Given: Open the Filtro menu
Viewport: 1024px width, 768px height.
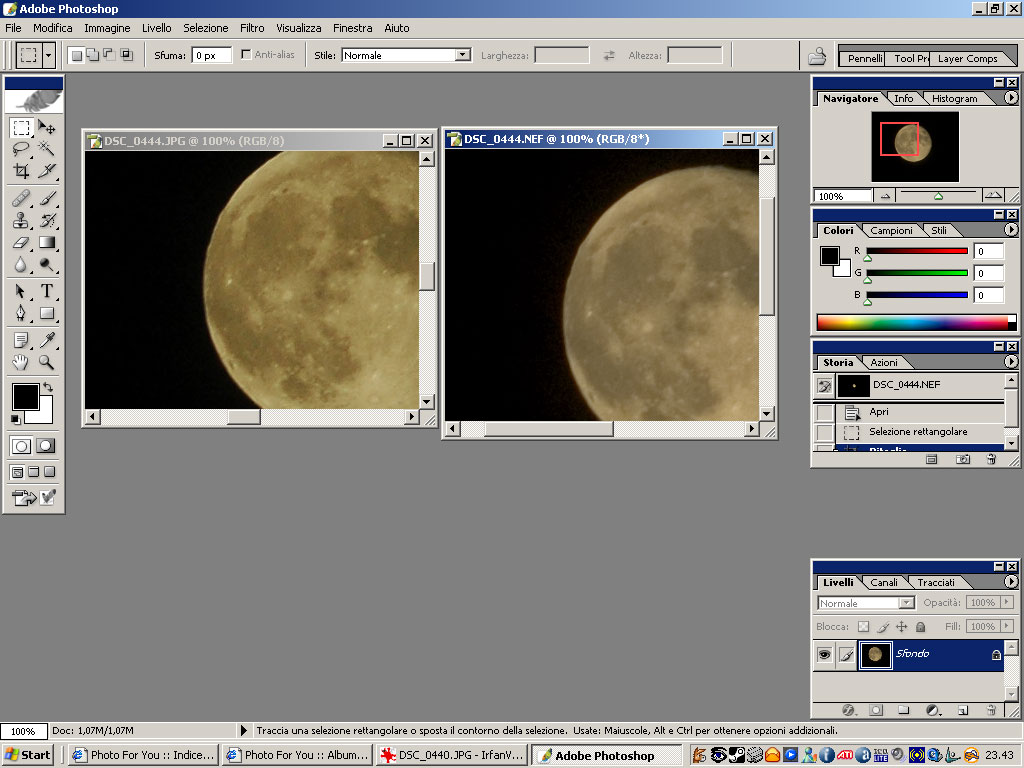Looking at the screenshot, I should (252, 28).
